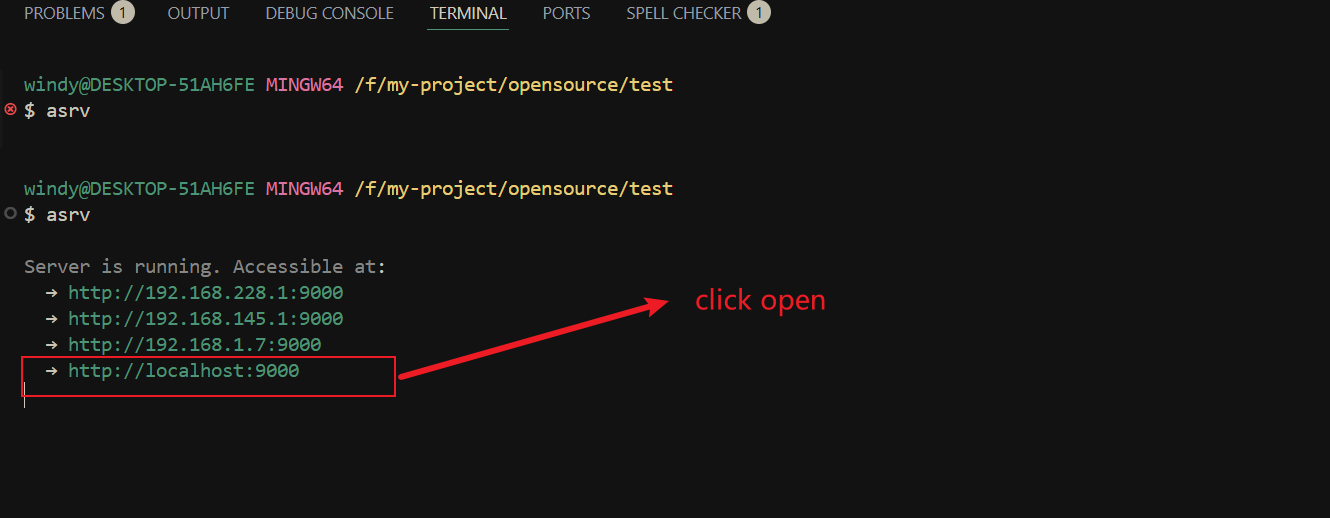Open the http://localhost:9000 link
The width and height of the screenshot is (1330, 518).
pos(184,371)
